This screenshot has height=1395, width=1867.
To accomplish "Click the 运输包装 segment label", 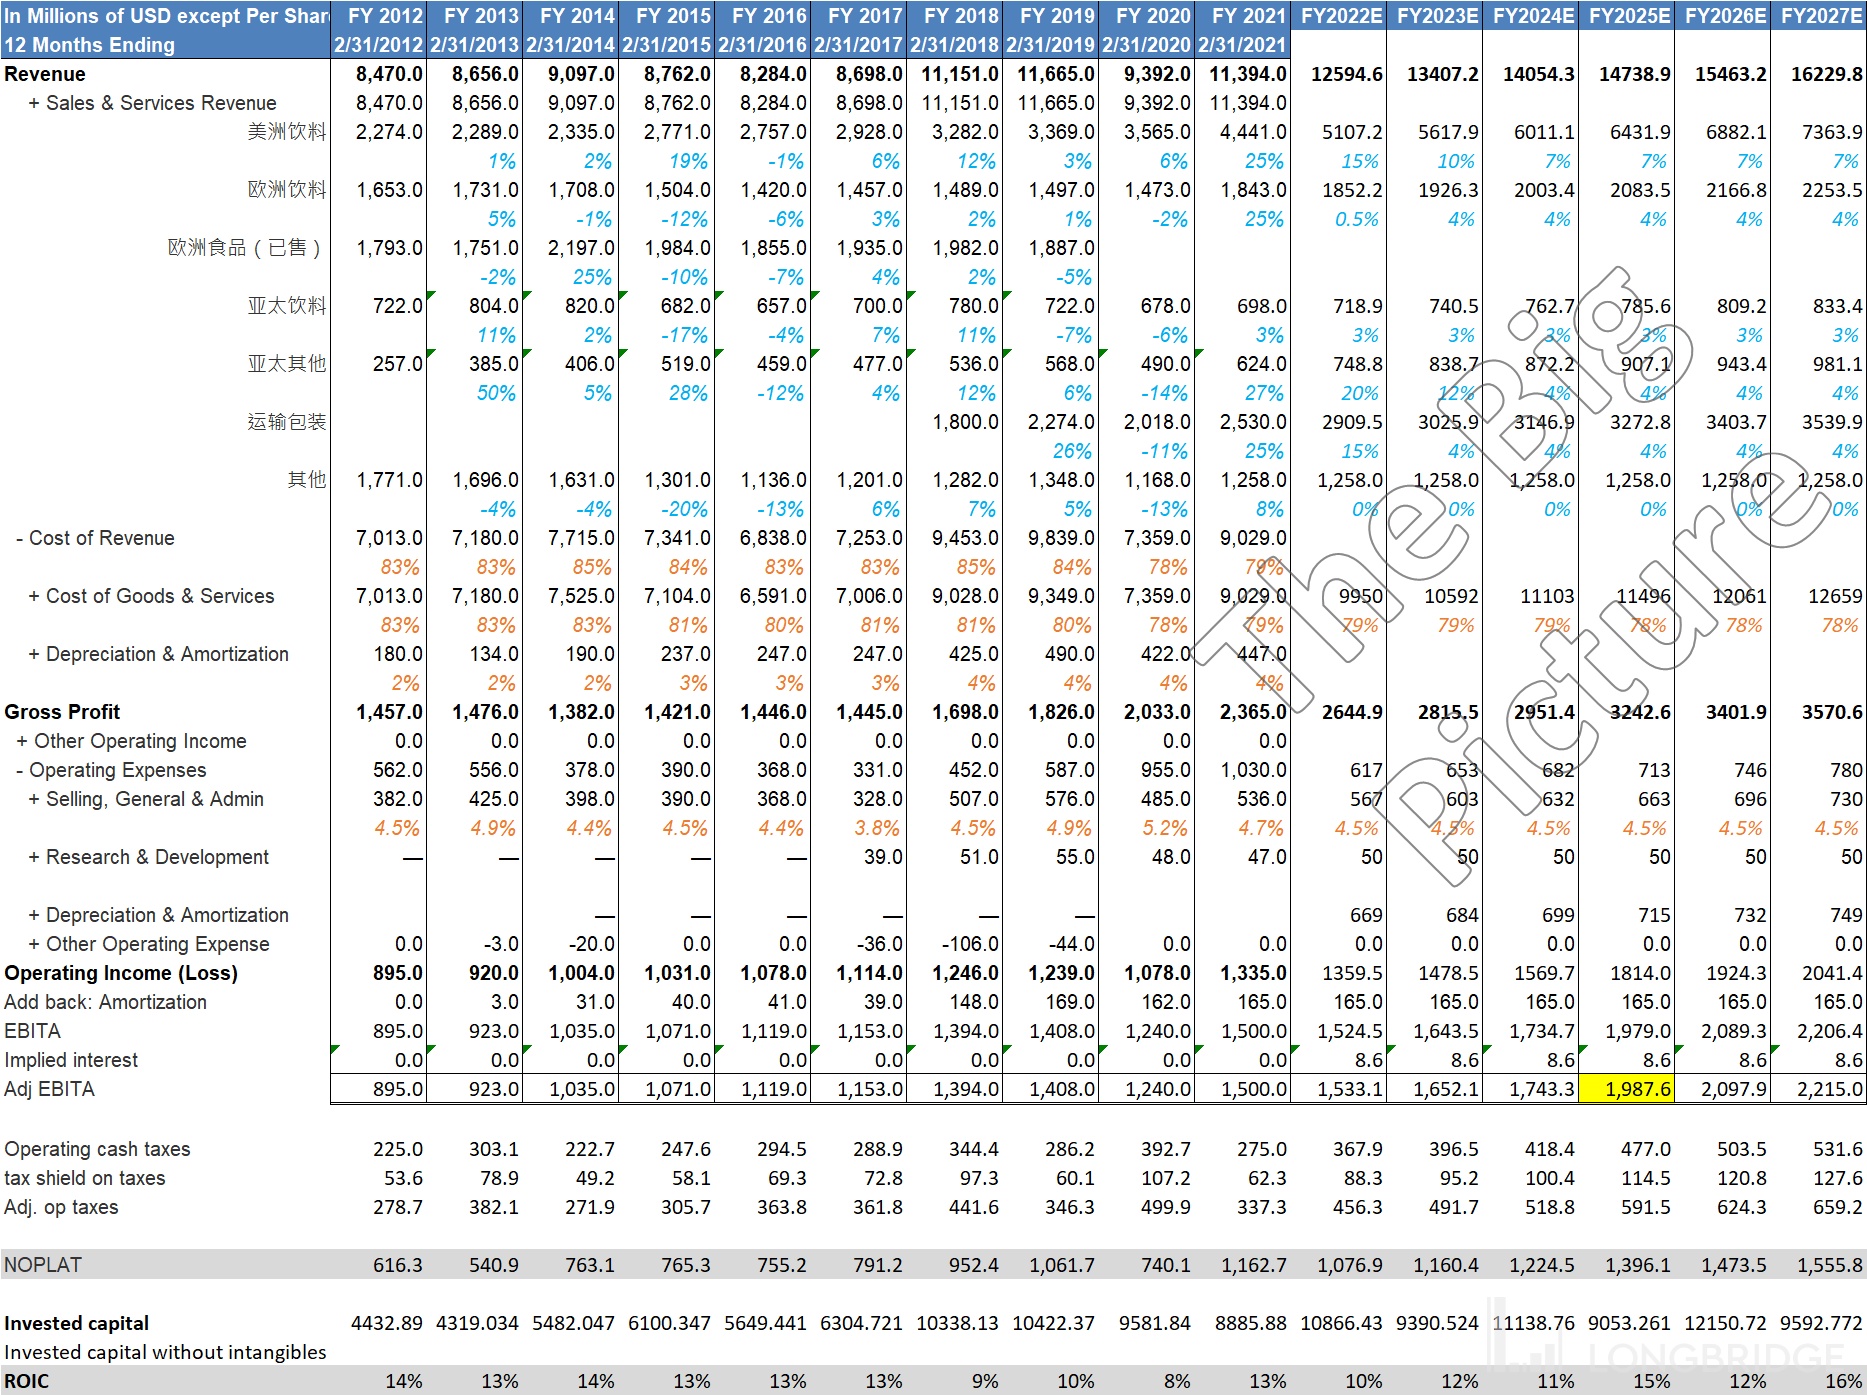I will pyautogui.click(x=287, y=422).
